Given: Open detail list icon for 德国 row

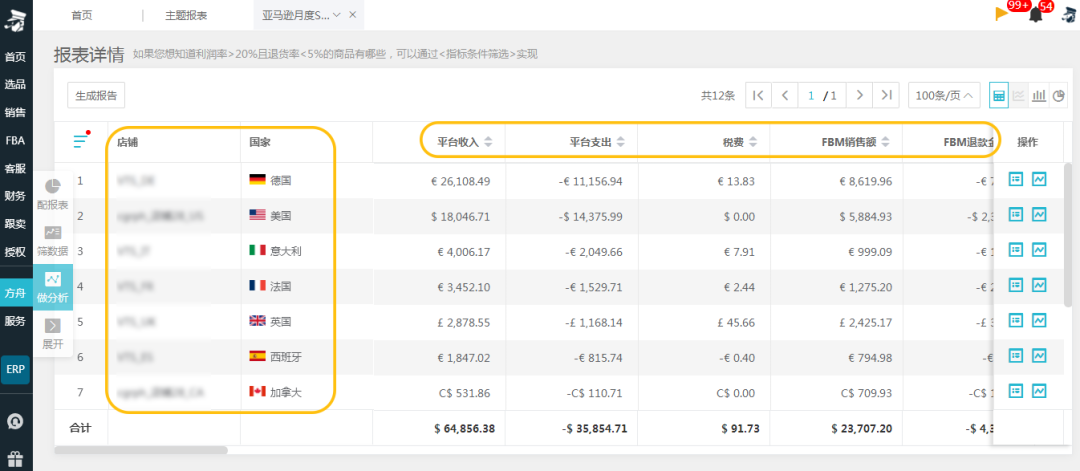Looking at the screenshot, I should click(x=1015, y=179).
